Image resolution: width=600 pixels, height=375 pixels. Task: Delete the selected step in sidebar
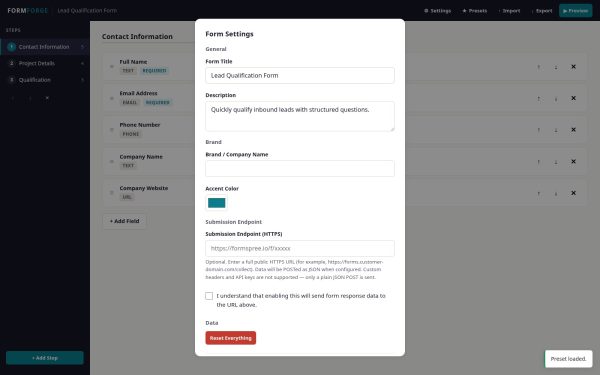[x=47, y=98]
